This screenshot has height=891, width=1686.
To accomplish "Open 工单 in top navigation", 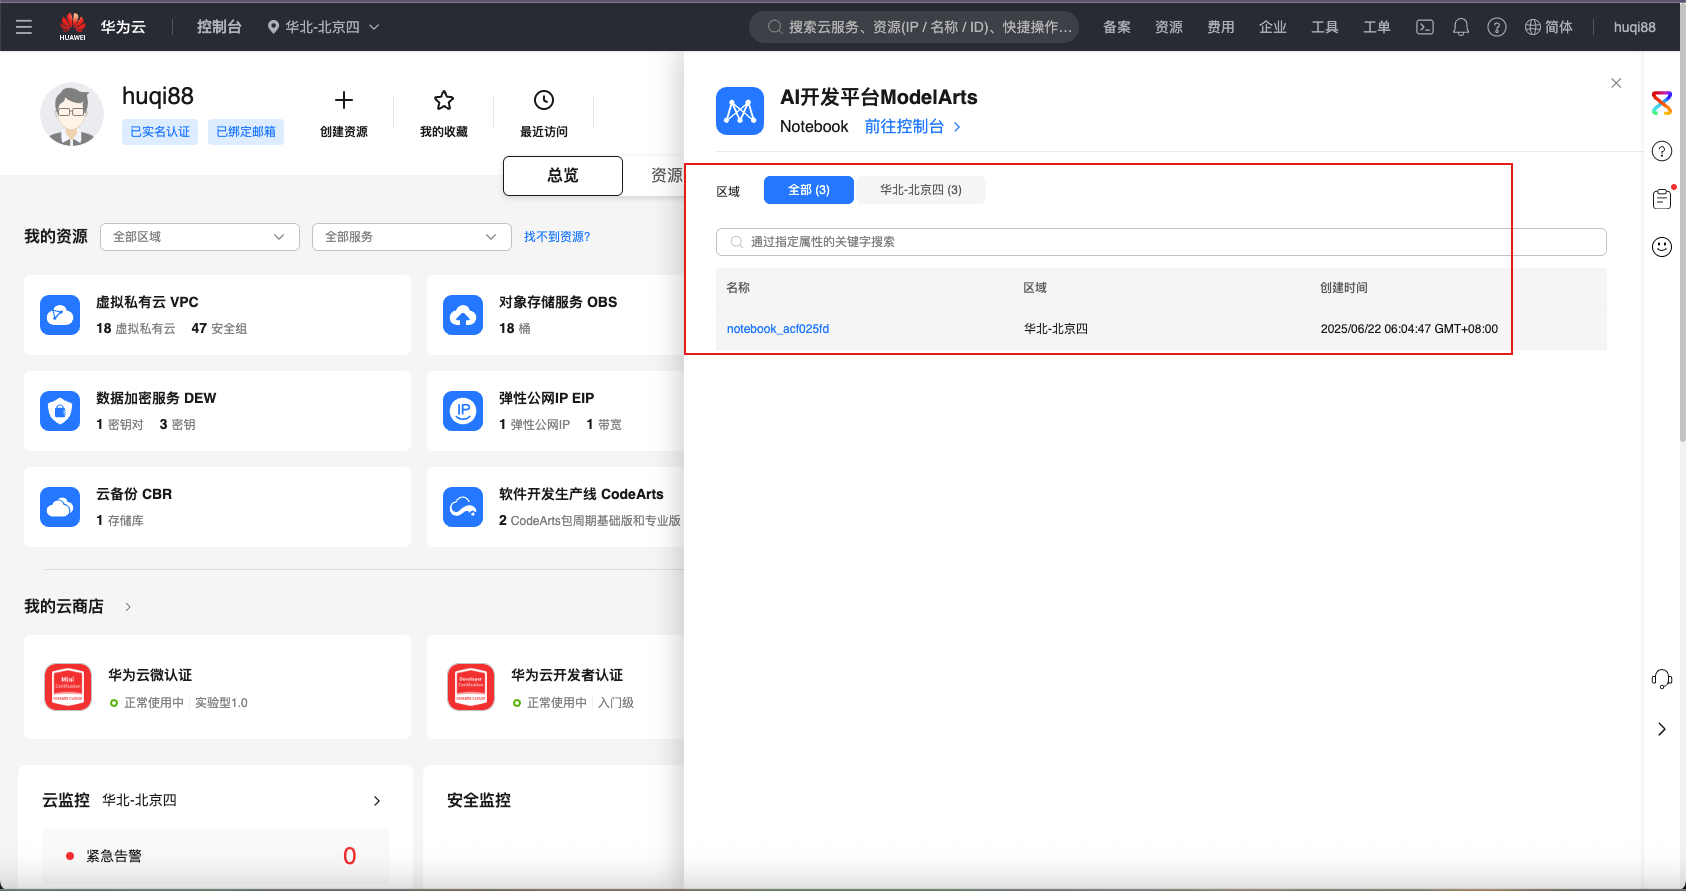I will (1377, 27).
